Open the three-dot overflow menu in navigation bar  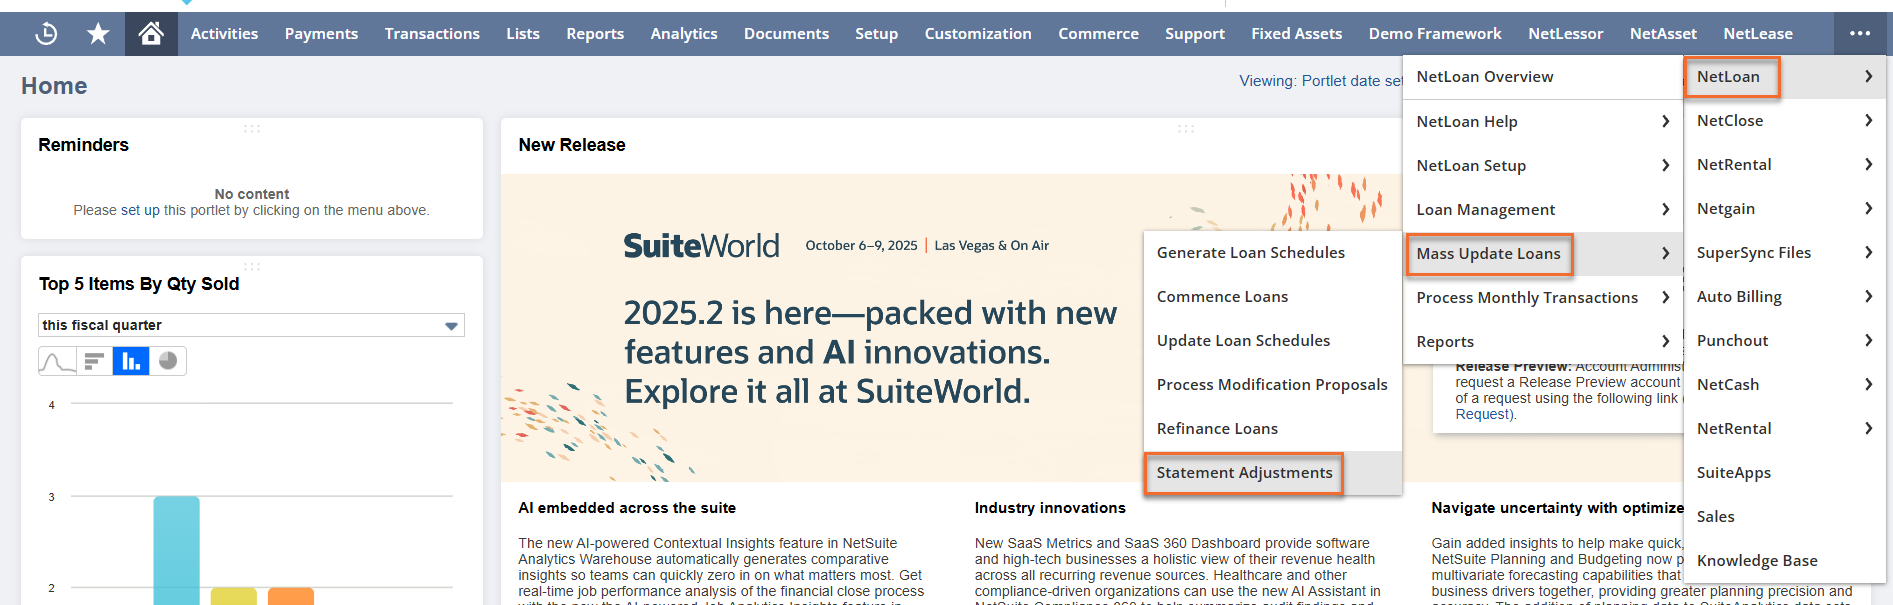pyautogui.click(x=1860, y=34)
